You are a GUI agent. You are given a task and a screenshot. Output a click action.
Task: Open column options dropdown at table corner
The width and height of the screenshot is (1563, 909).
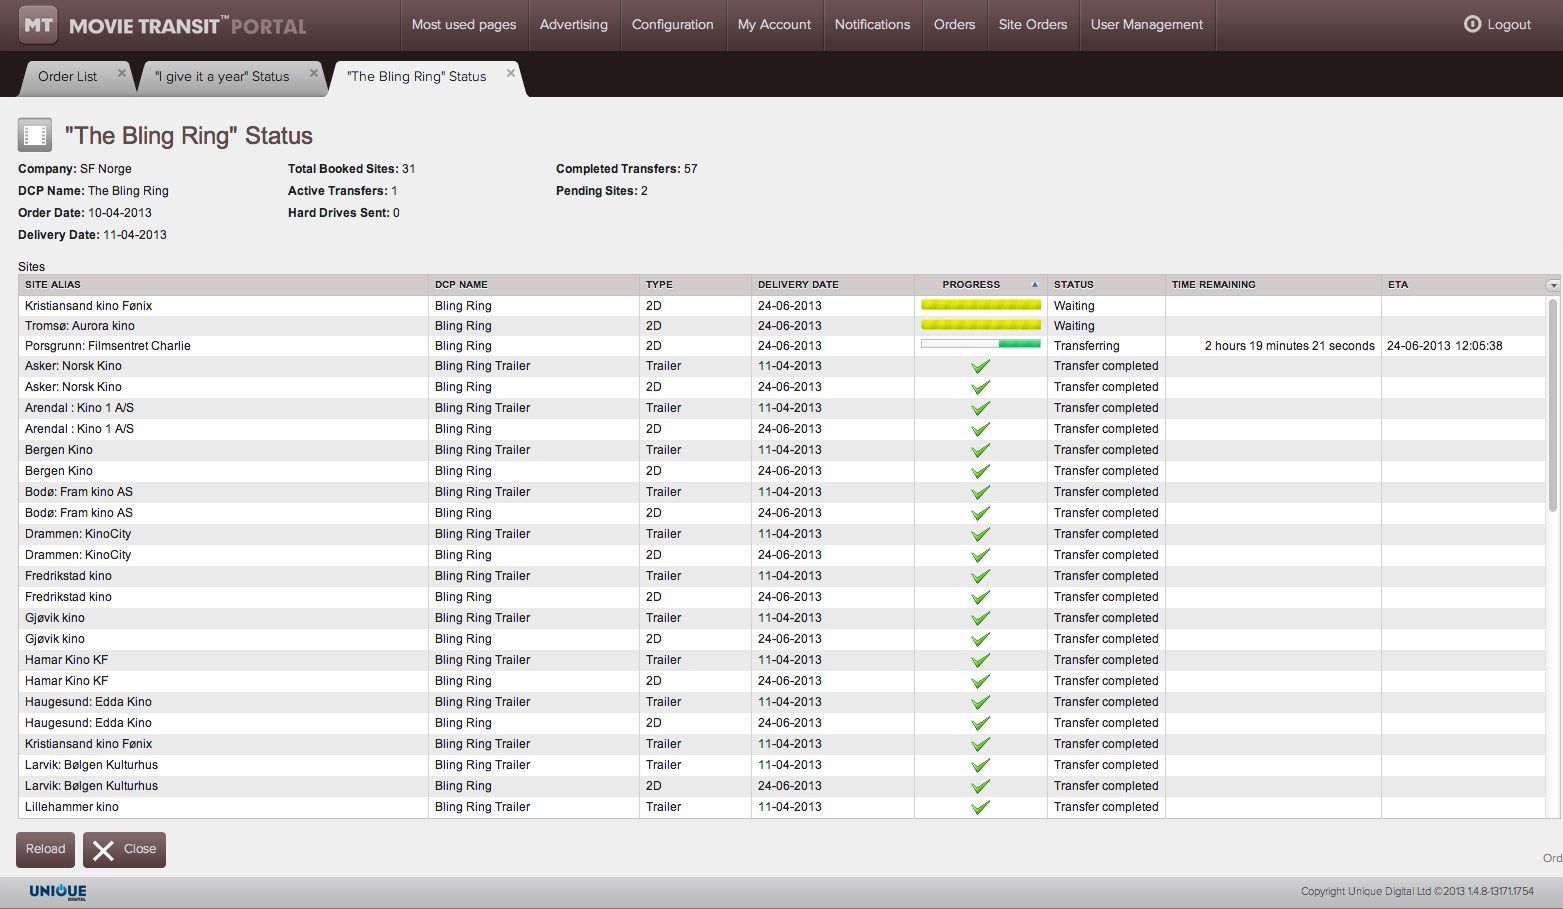[x=1552, y=285]
